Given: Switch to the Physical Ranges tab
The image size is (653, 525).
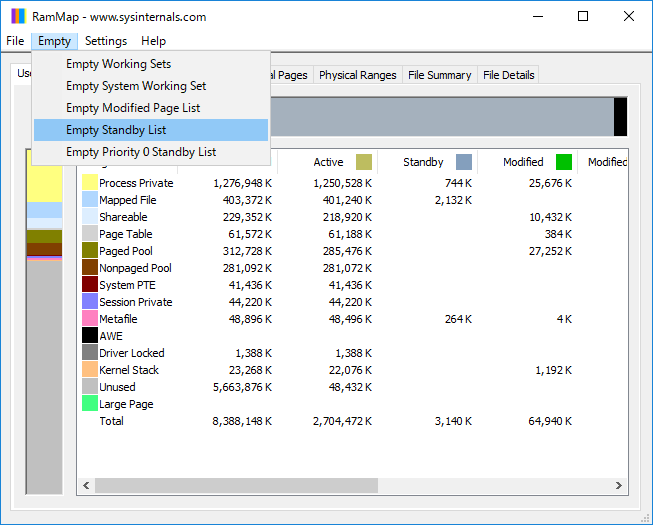Looking at the screenshot, I should click(358, 75).
